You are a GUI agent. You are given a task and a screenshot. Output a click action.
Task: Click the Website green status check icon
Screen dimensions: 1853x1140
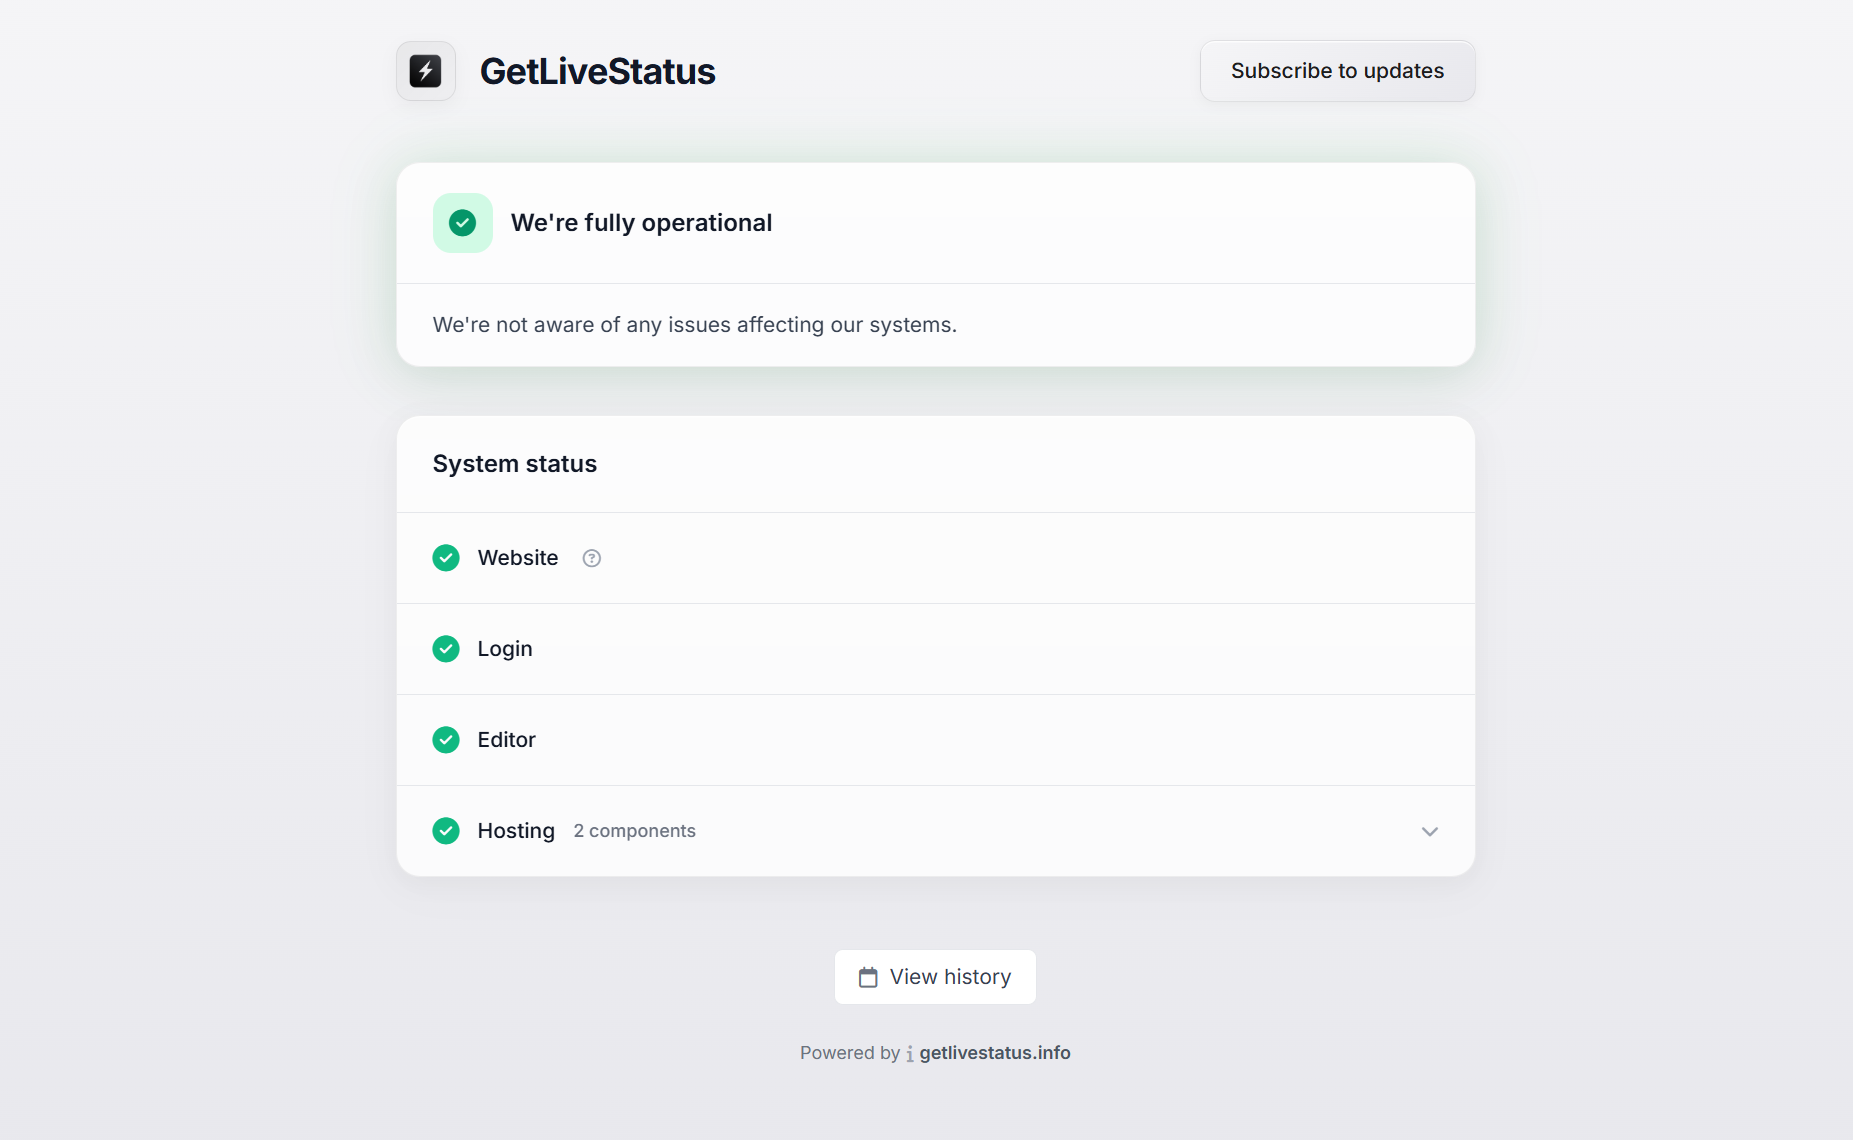click(446, 558)
